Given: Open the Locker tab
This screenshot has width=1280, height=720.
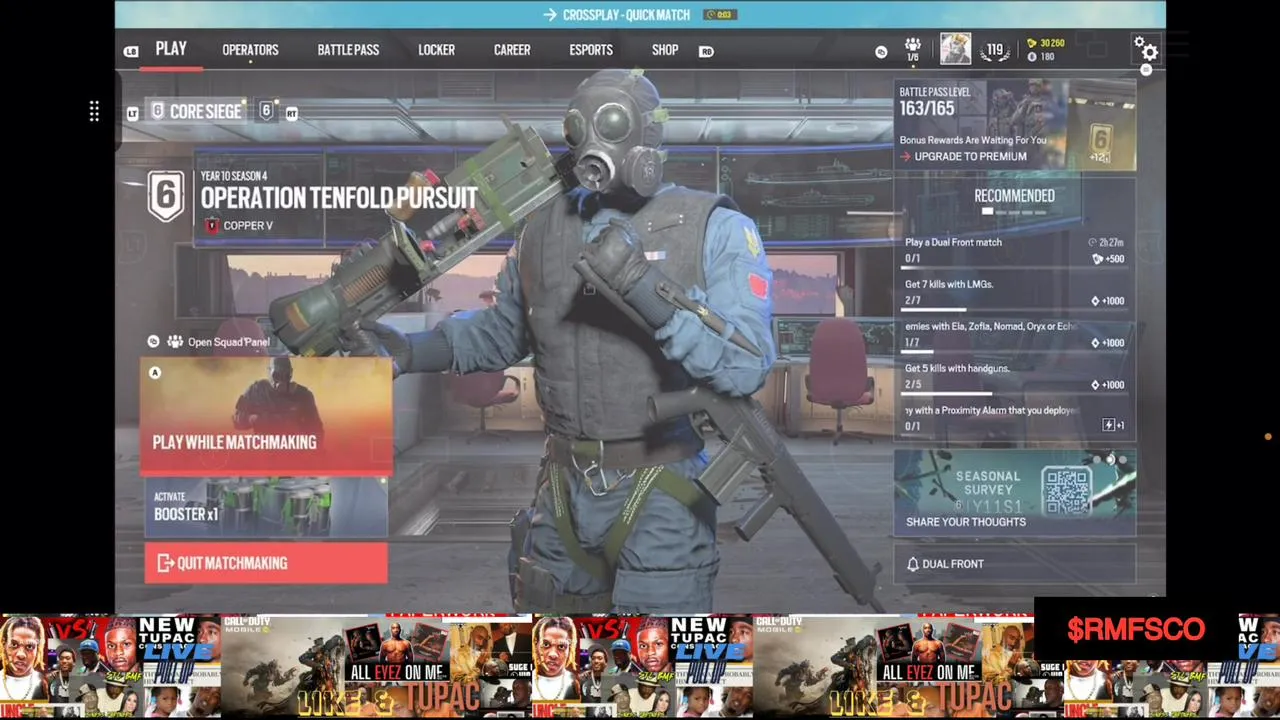Looking at the screenshot, I should coord(436,50).
